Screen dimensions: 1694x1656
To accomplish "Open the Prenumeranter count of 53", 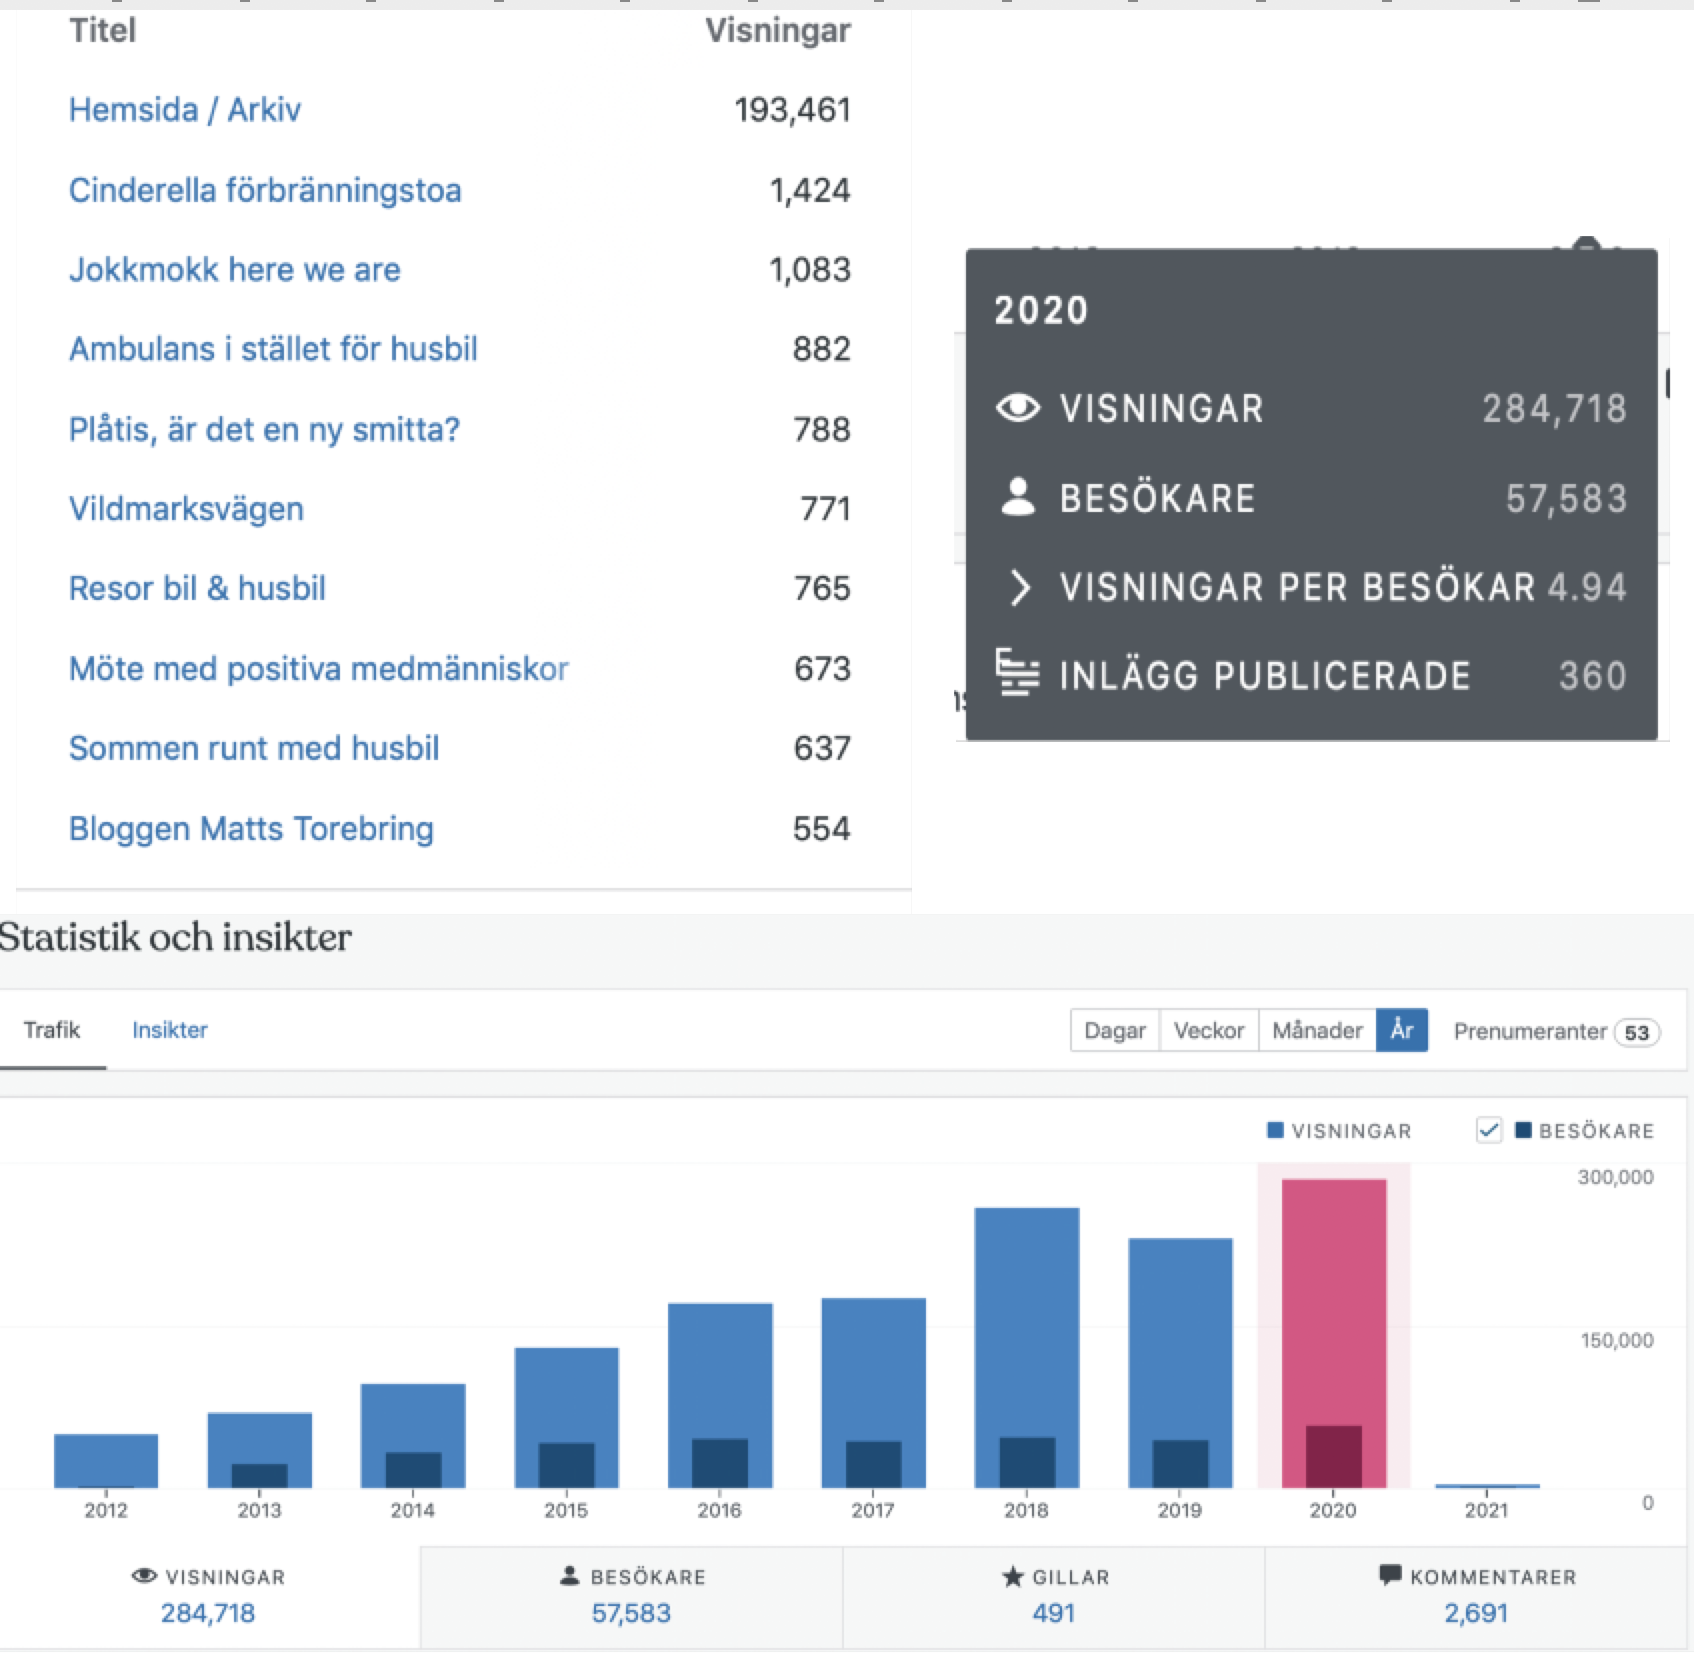I will tap(1636, 1032).
